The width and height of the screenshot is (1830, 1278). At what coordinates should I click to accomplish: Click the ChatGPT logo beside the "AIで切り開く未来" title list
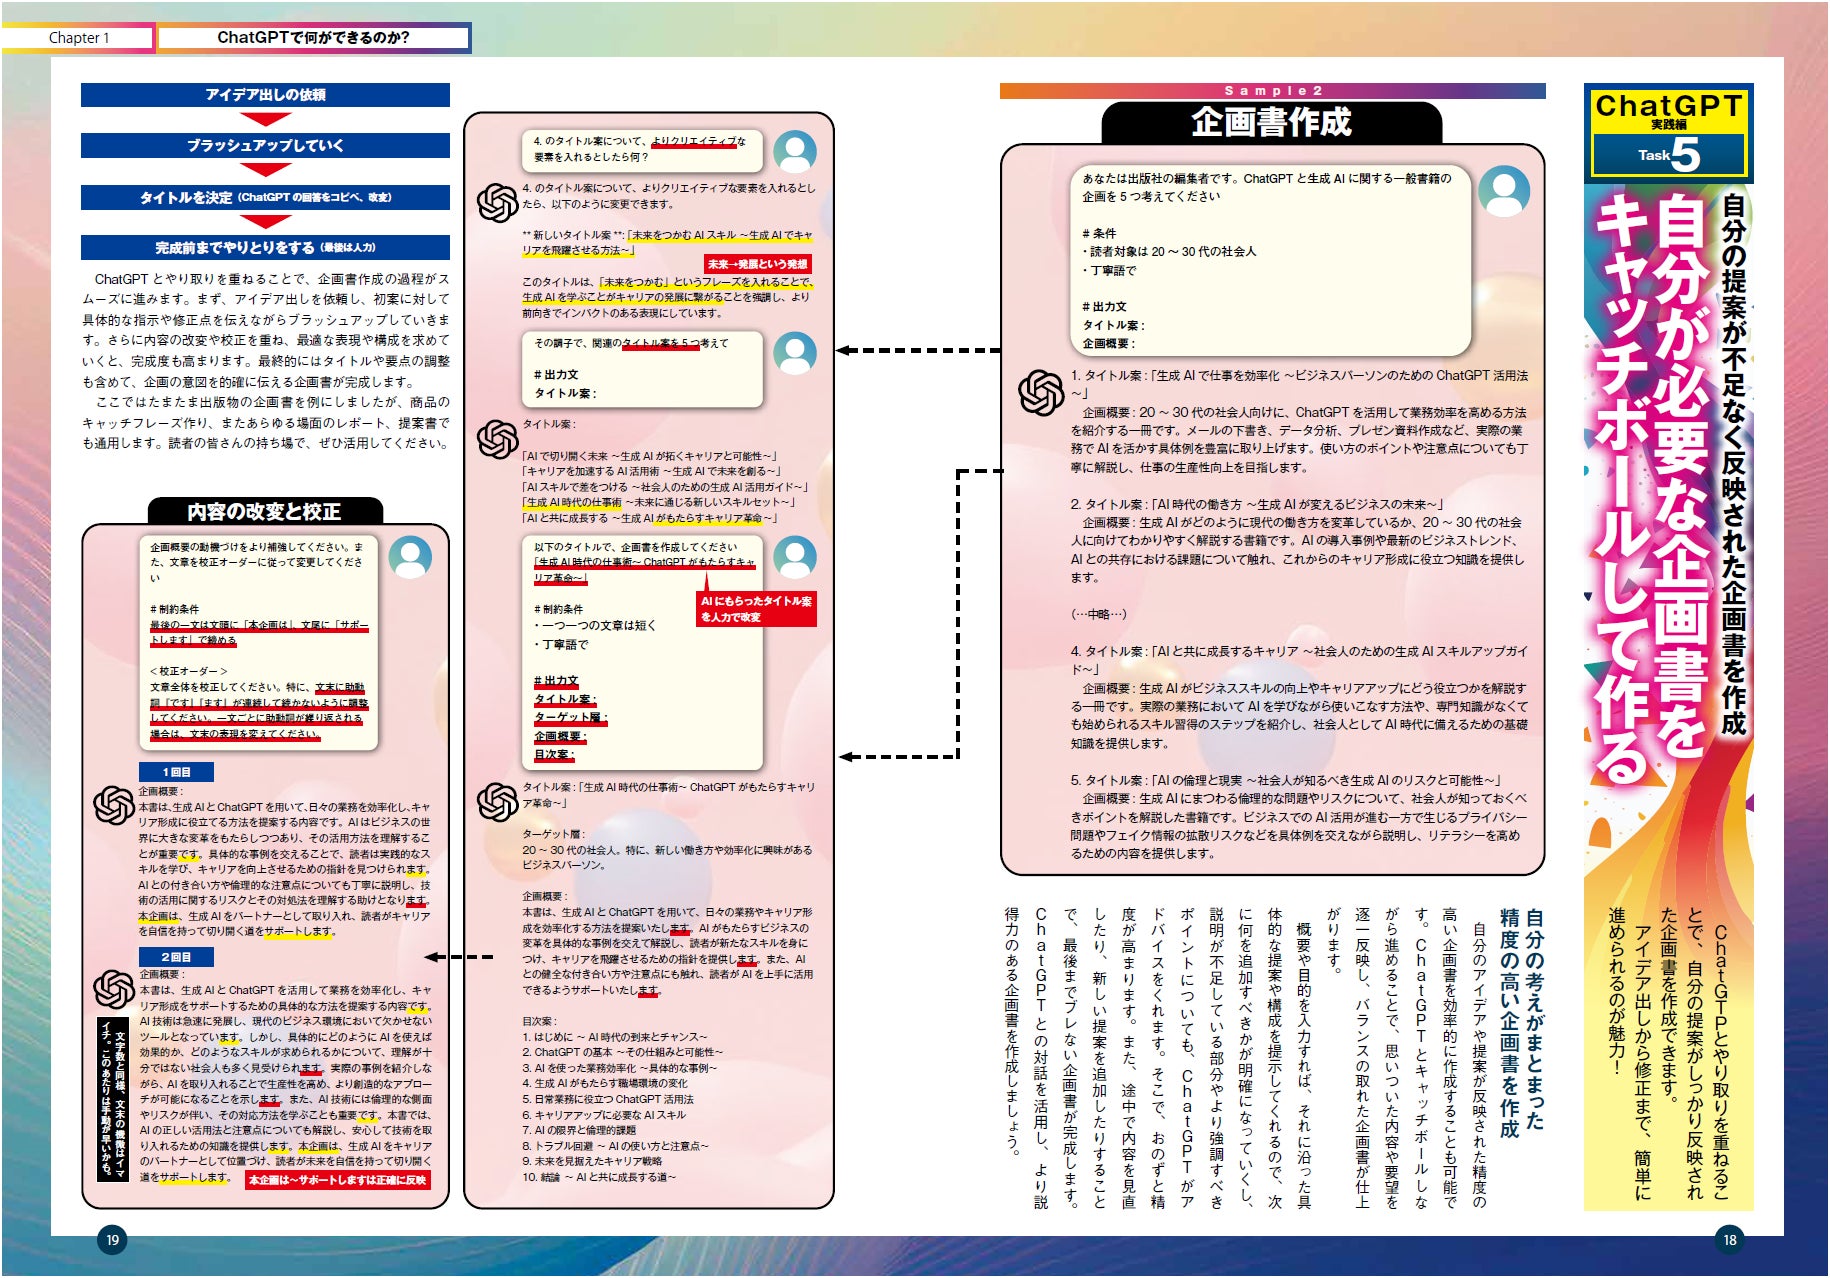(497, 439)
